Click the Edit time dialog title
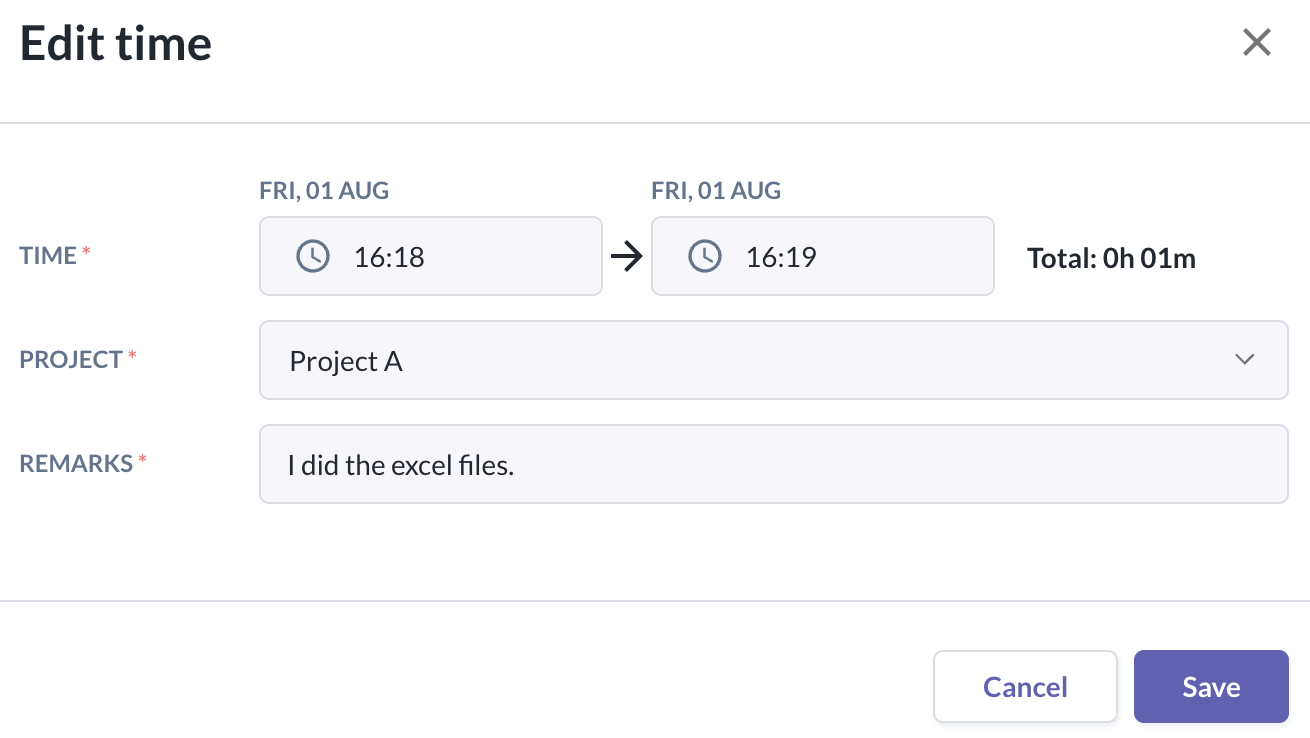Screen dimensions: 1310x738 [x=116, y=45]
